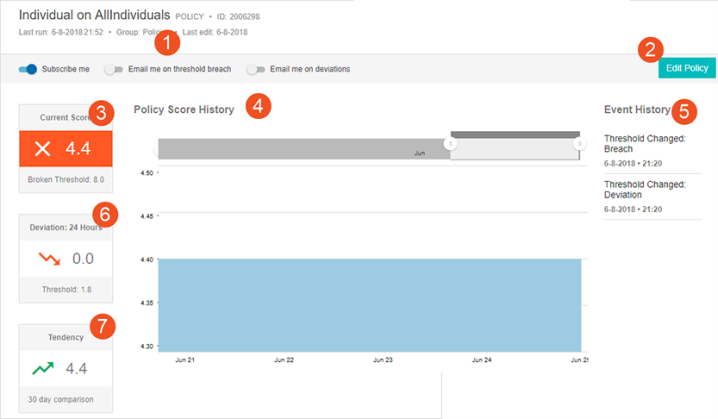Click the red numbered badge 7

[x=102, y=326]
